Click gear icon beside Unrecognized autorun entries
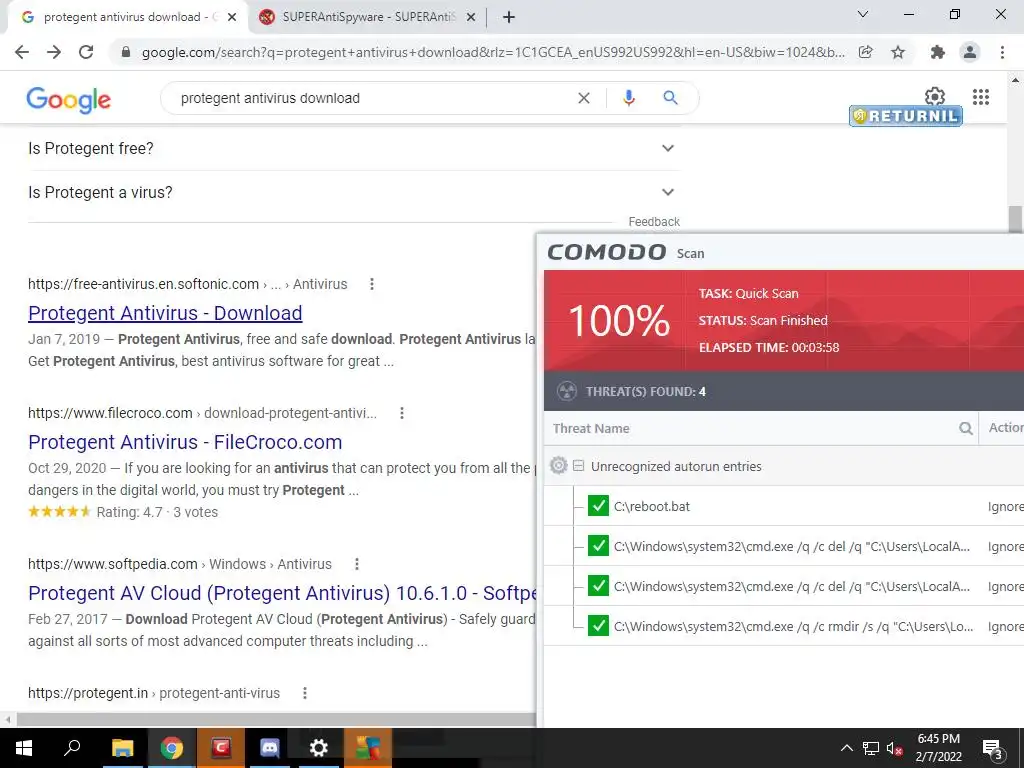 click(x=558, y=466)
